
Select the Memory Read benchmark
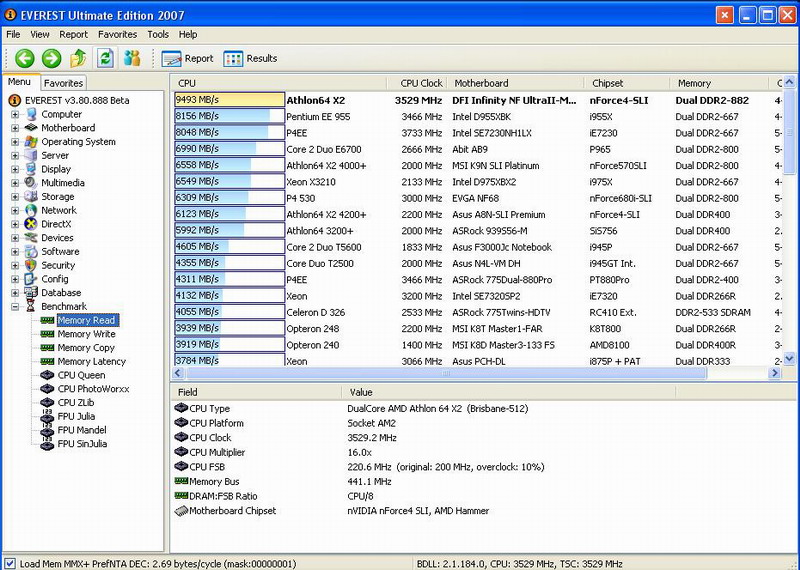coord(87,320)
